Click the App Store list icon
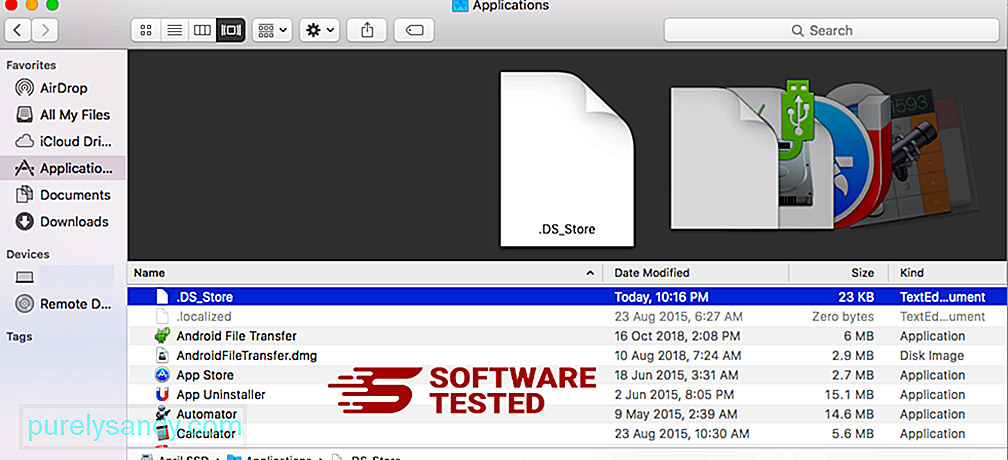The image size is (1008, 460). (163, 375)
